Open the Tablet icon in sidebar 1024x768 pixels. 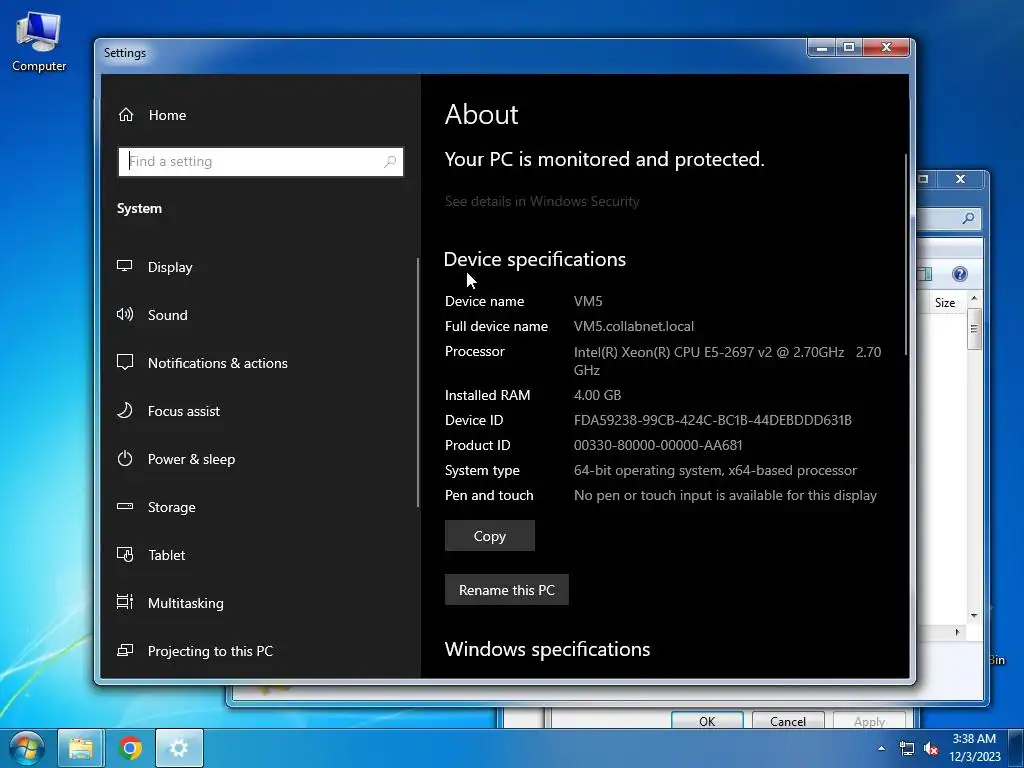[x=125, y=554]
